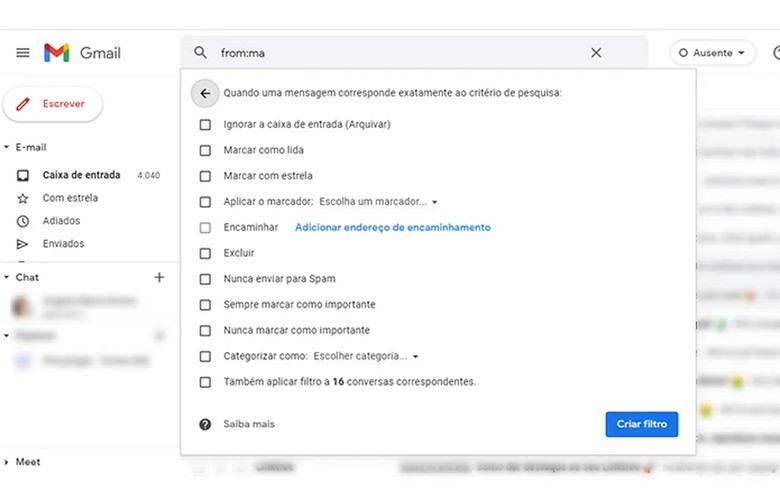Tick 'Nunca enviar para Spam' checkbox
Screen dimensions: 780x500
point(205,279)
